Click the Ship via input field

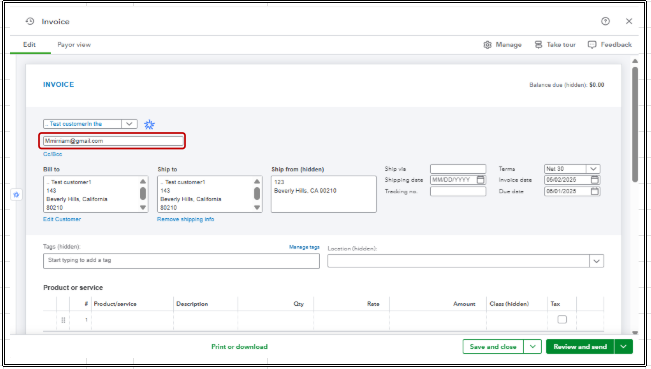pos(458,169)
